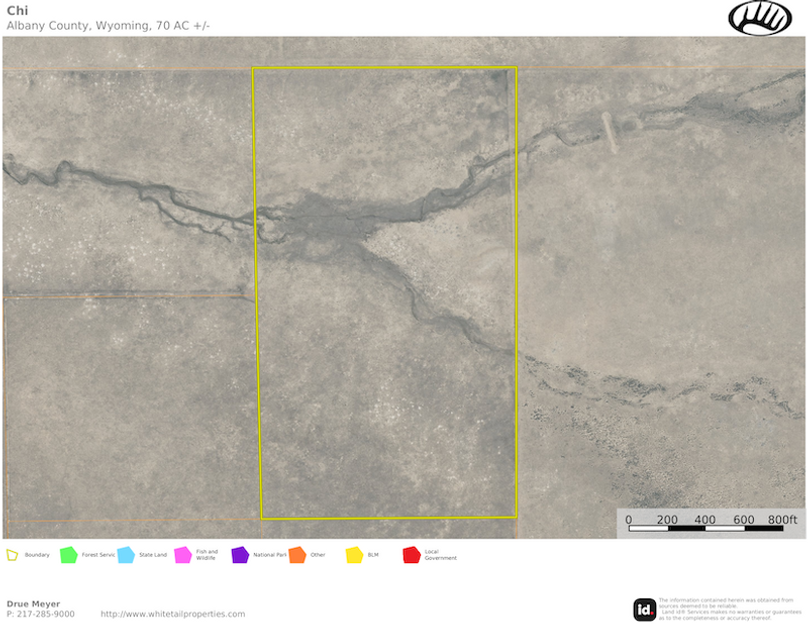Click the 800ft label on scale bar
Screen dimensions: 808x624
[x=783, y=519]
